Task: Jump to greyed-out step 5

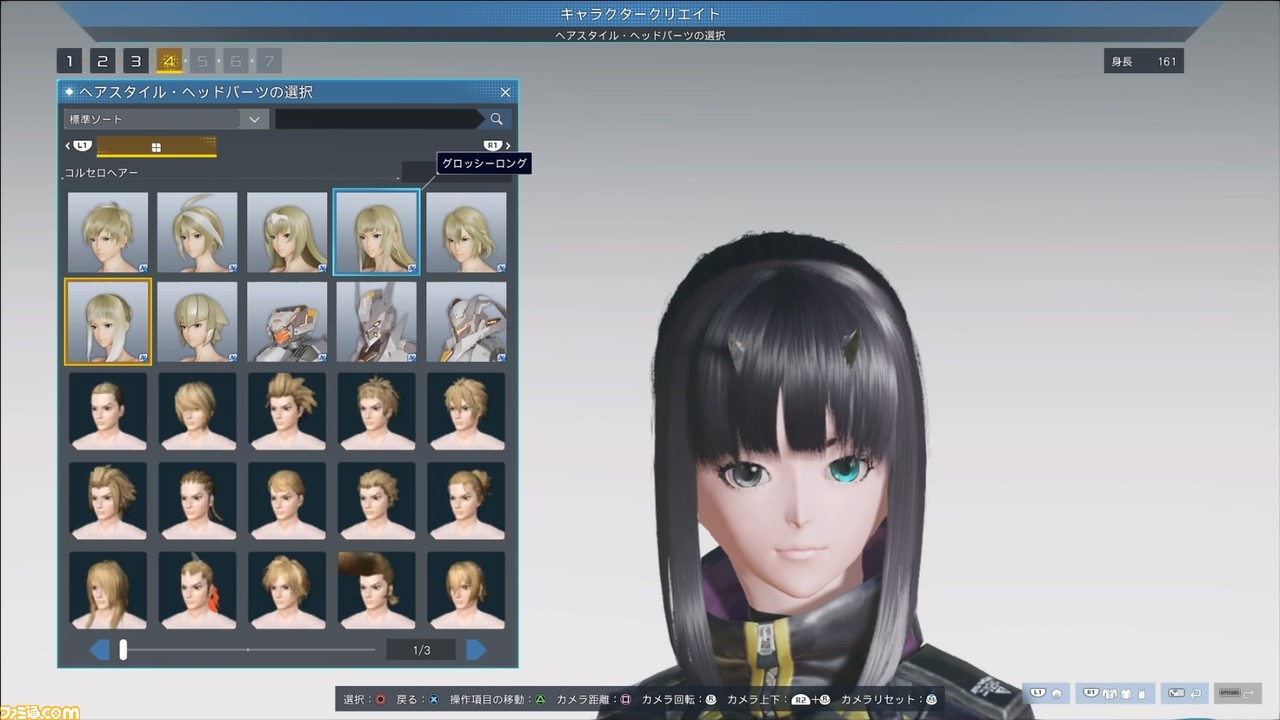Action: [202, 61]
